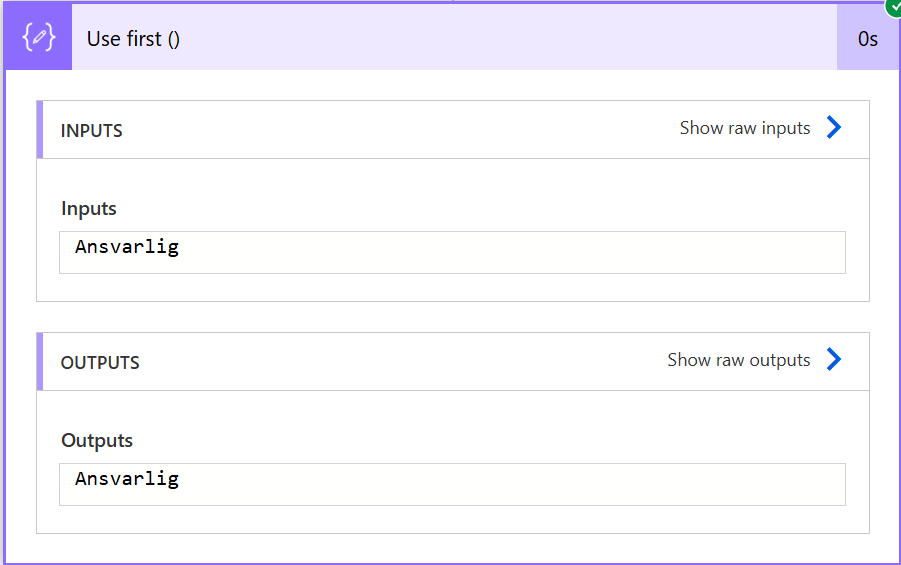Click the empty area of the action header bar
The width and height of the screenshot is (901, 565).
500,39
